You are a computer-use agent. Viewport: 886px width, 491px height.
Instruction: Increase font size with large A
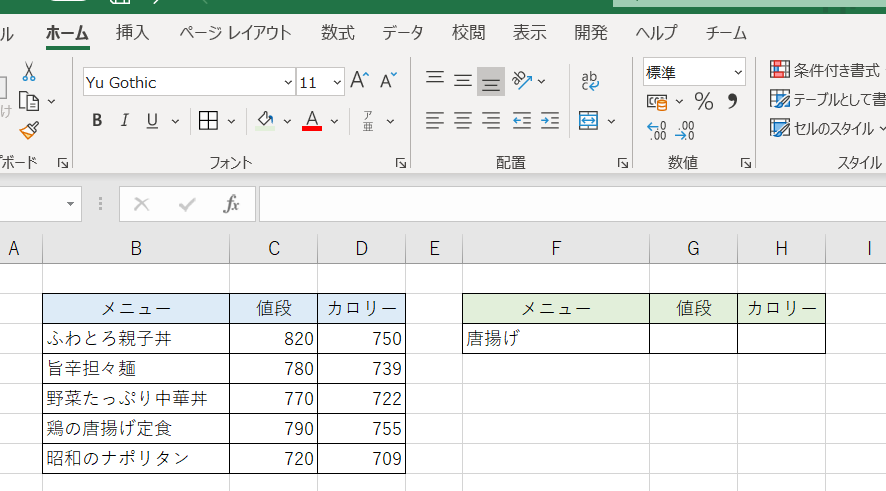click(x=359, y=81)
